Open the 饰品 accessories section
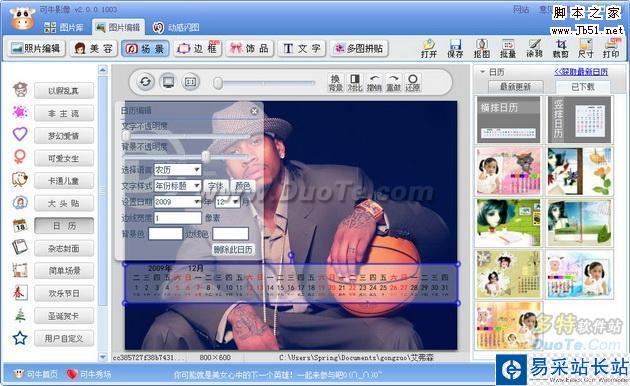The width and height of the screenshot is (630, 386). [x=249, y=49]
